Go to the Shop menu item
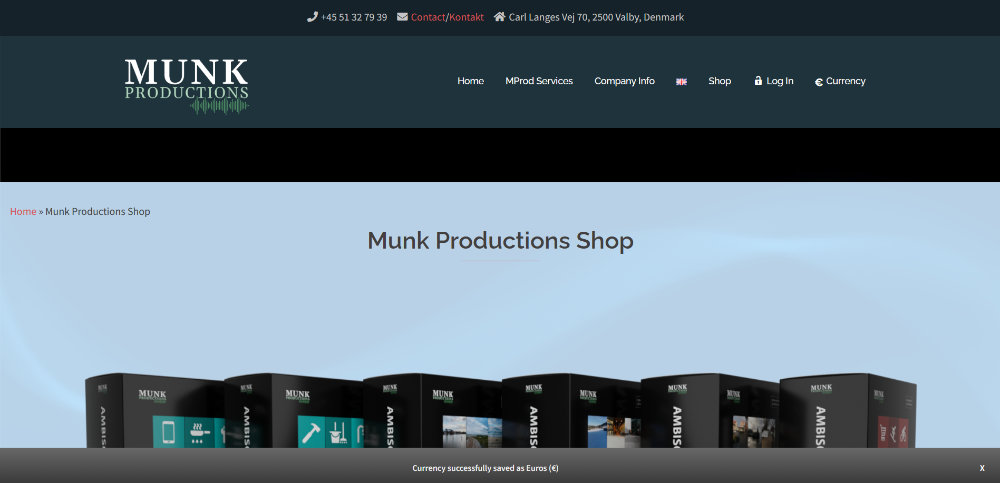The width and height of the screenshot is (1000, 483). tap(719, 81)
